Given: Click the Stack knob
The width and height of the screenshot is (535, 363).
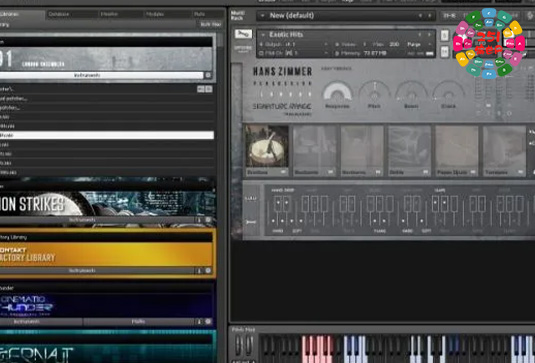Looking at the screenshot, I should coord(449,91).
